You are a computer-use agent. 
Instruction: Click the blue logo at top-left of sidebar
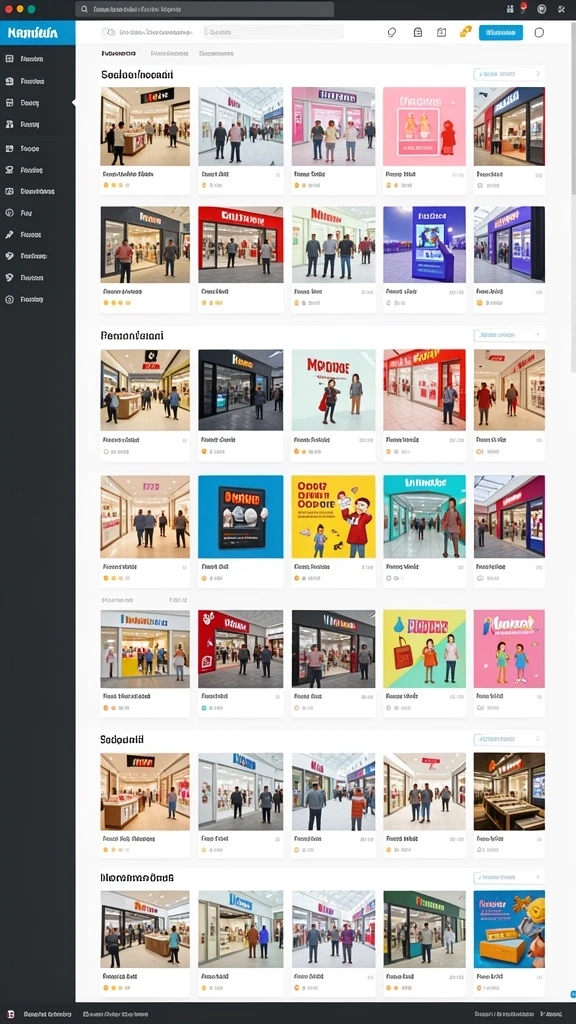pos(37,32)
